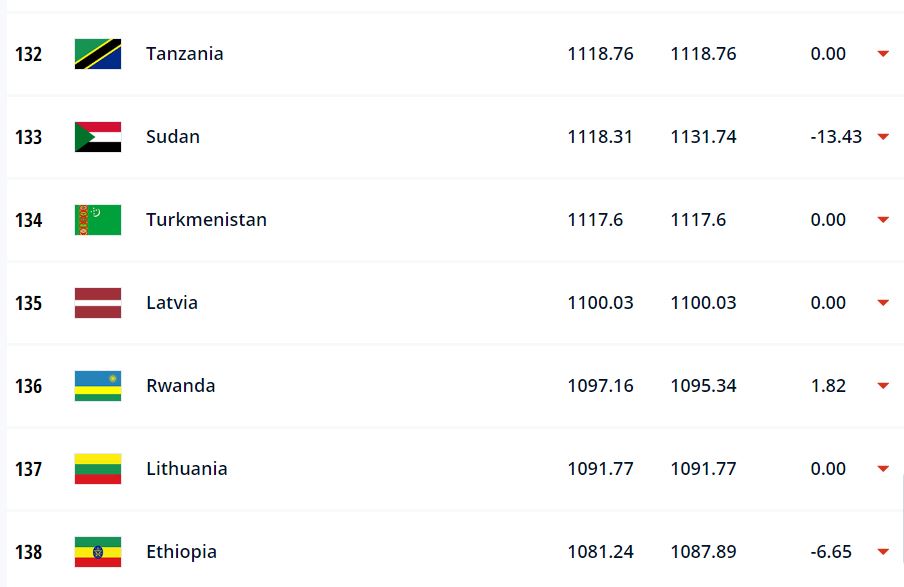The height and width of the screenshot is (587, 904).
Task: Select Rwanda's total points 1097.16
Action: [600, 386]
